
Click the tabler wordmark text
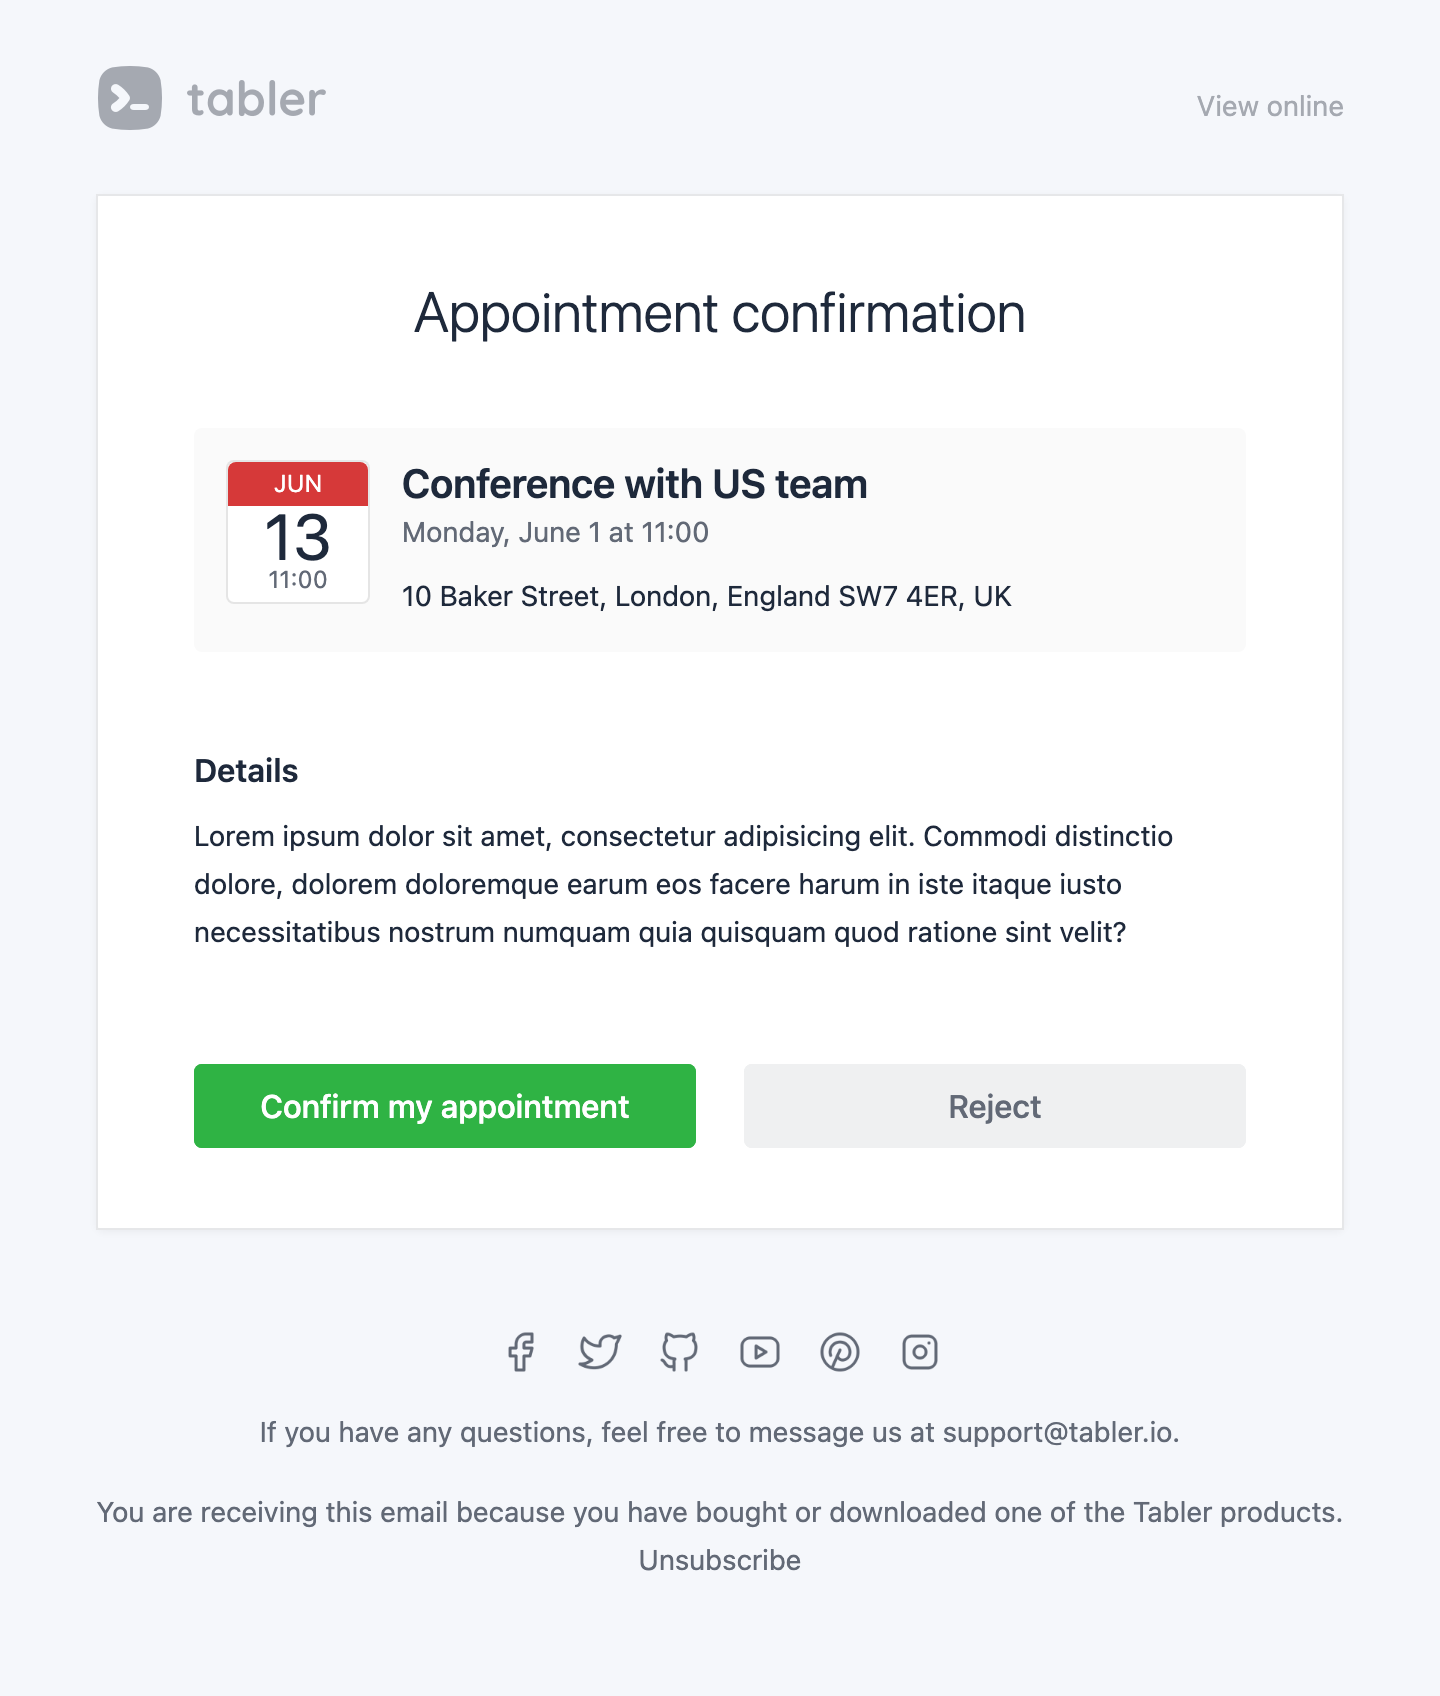coord(256,99)
